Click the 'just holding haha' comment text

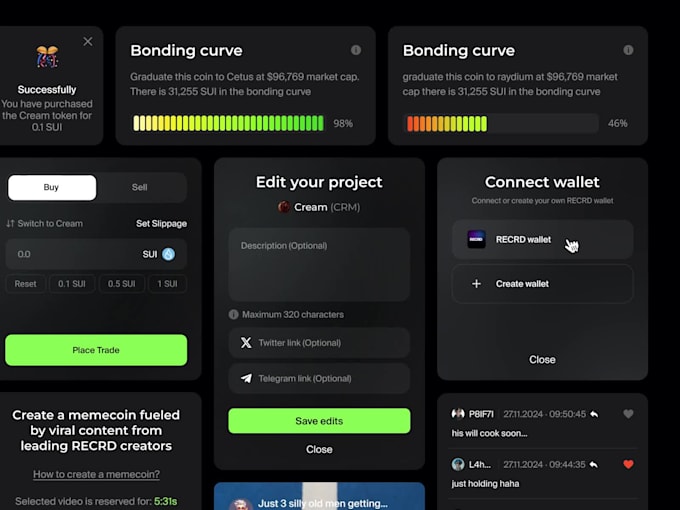(x=485, y=484)
